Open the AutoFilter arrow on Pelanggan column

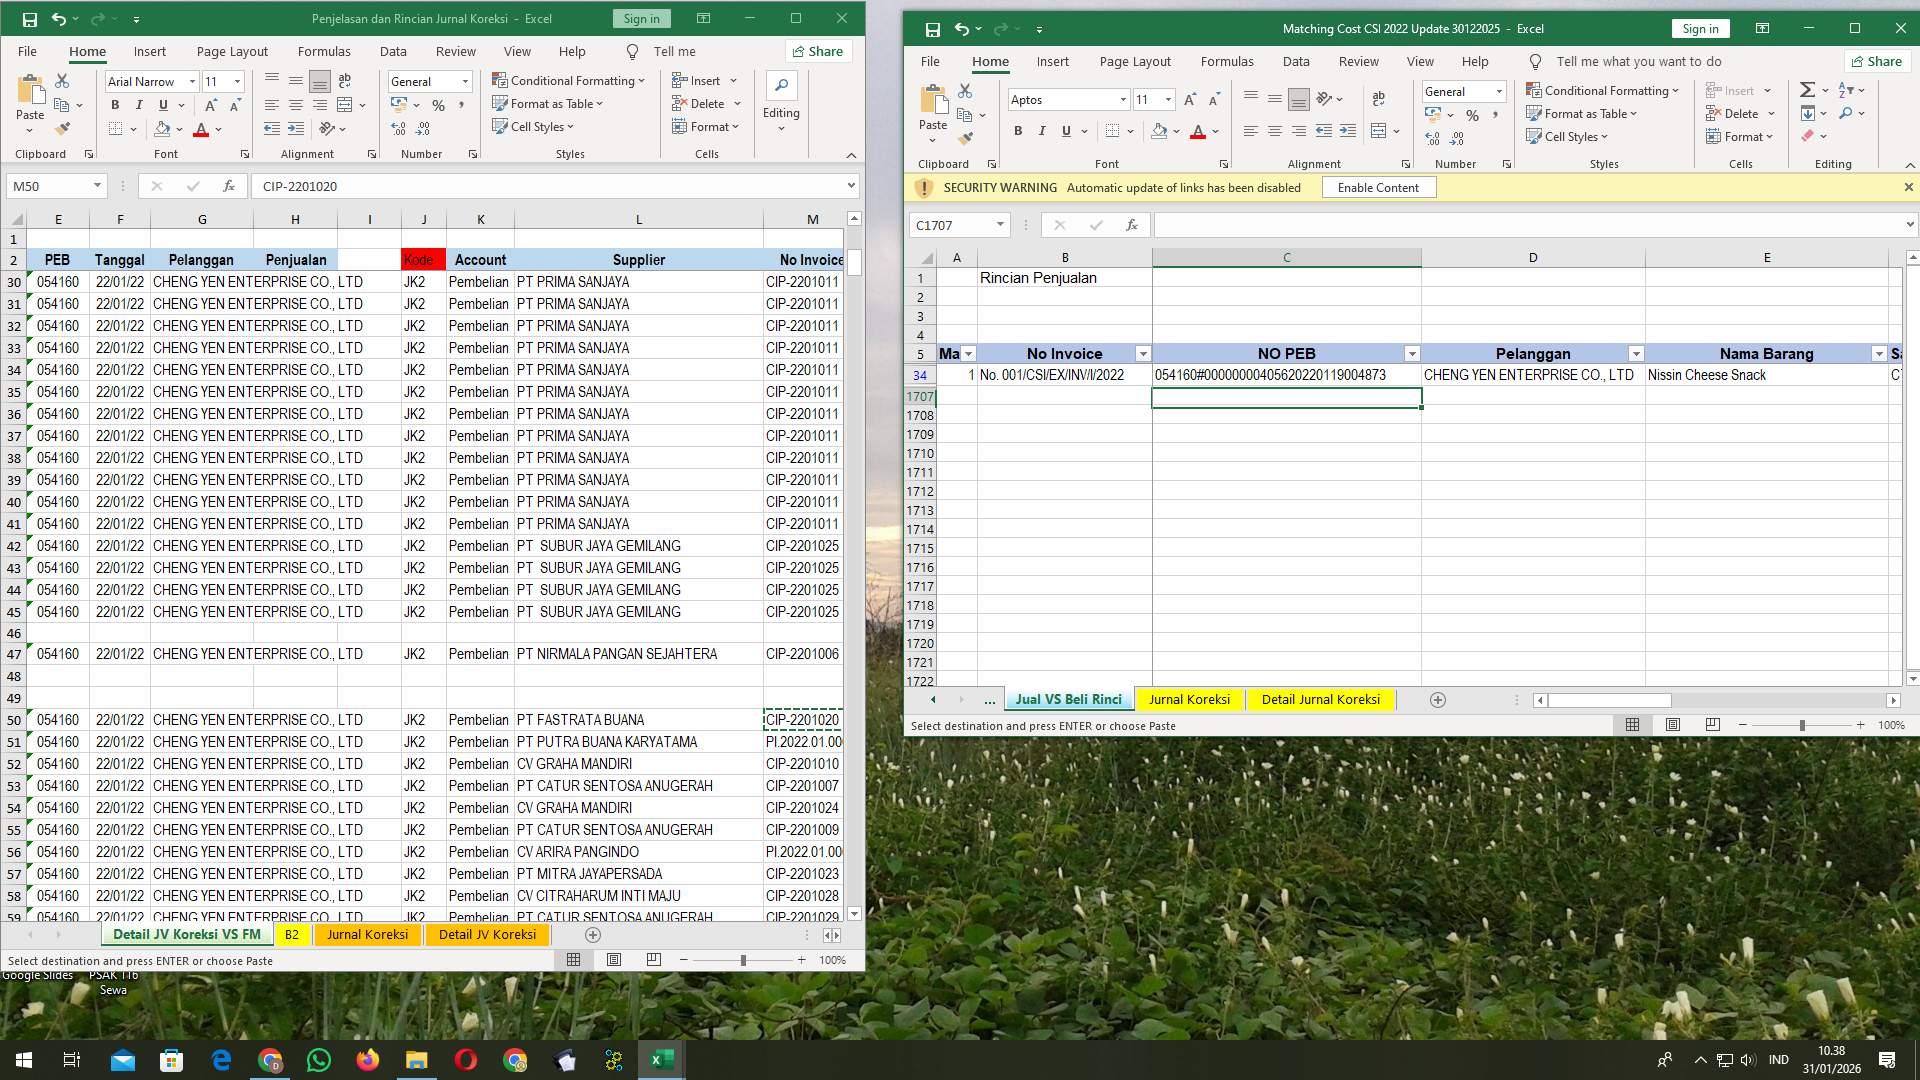tap(1636, 354)
